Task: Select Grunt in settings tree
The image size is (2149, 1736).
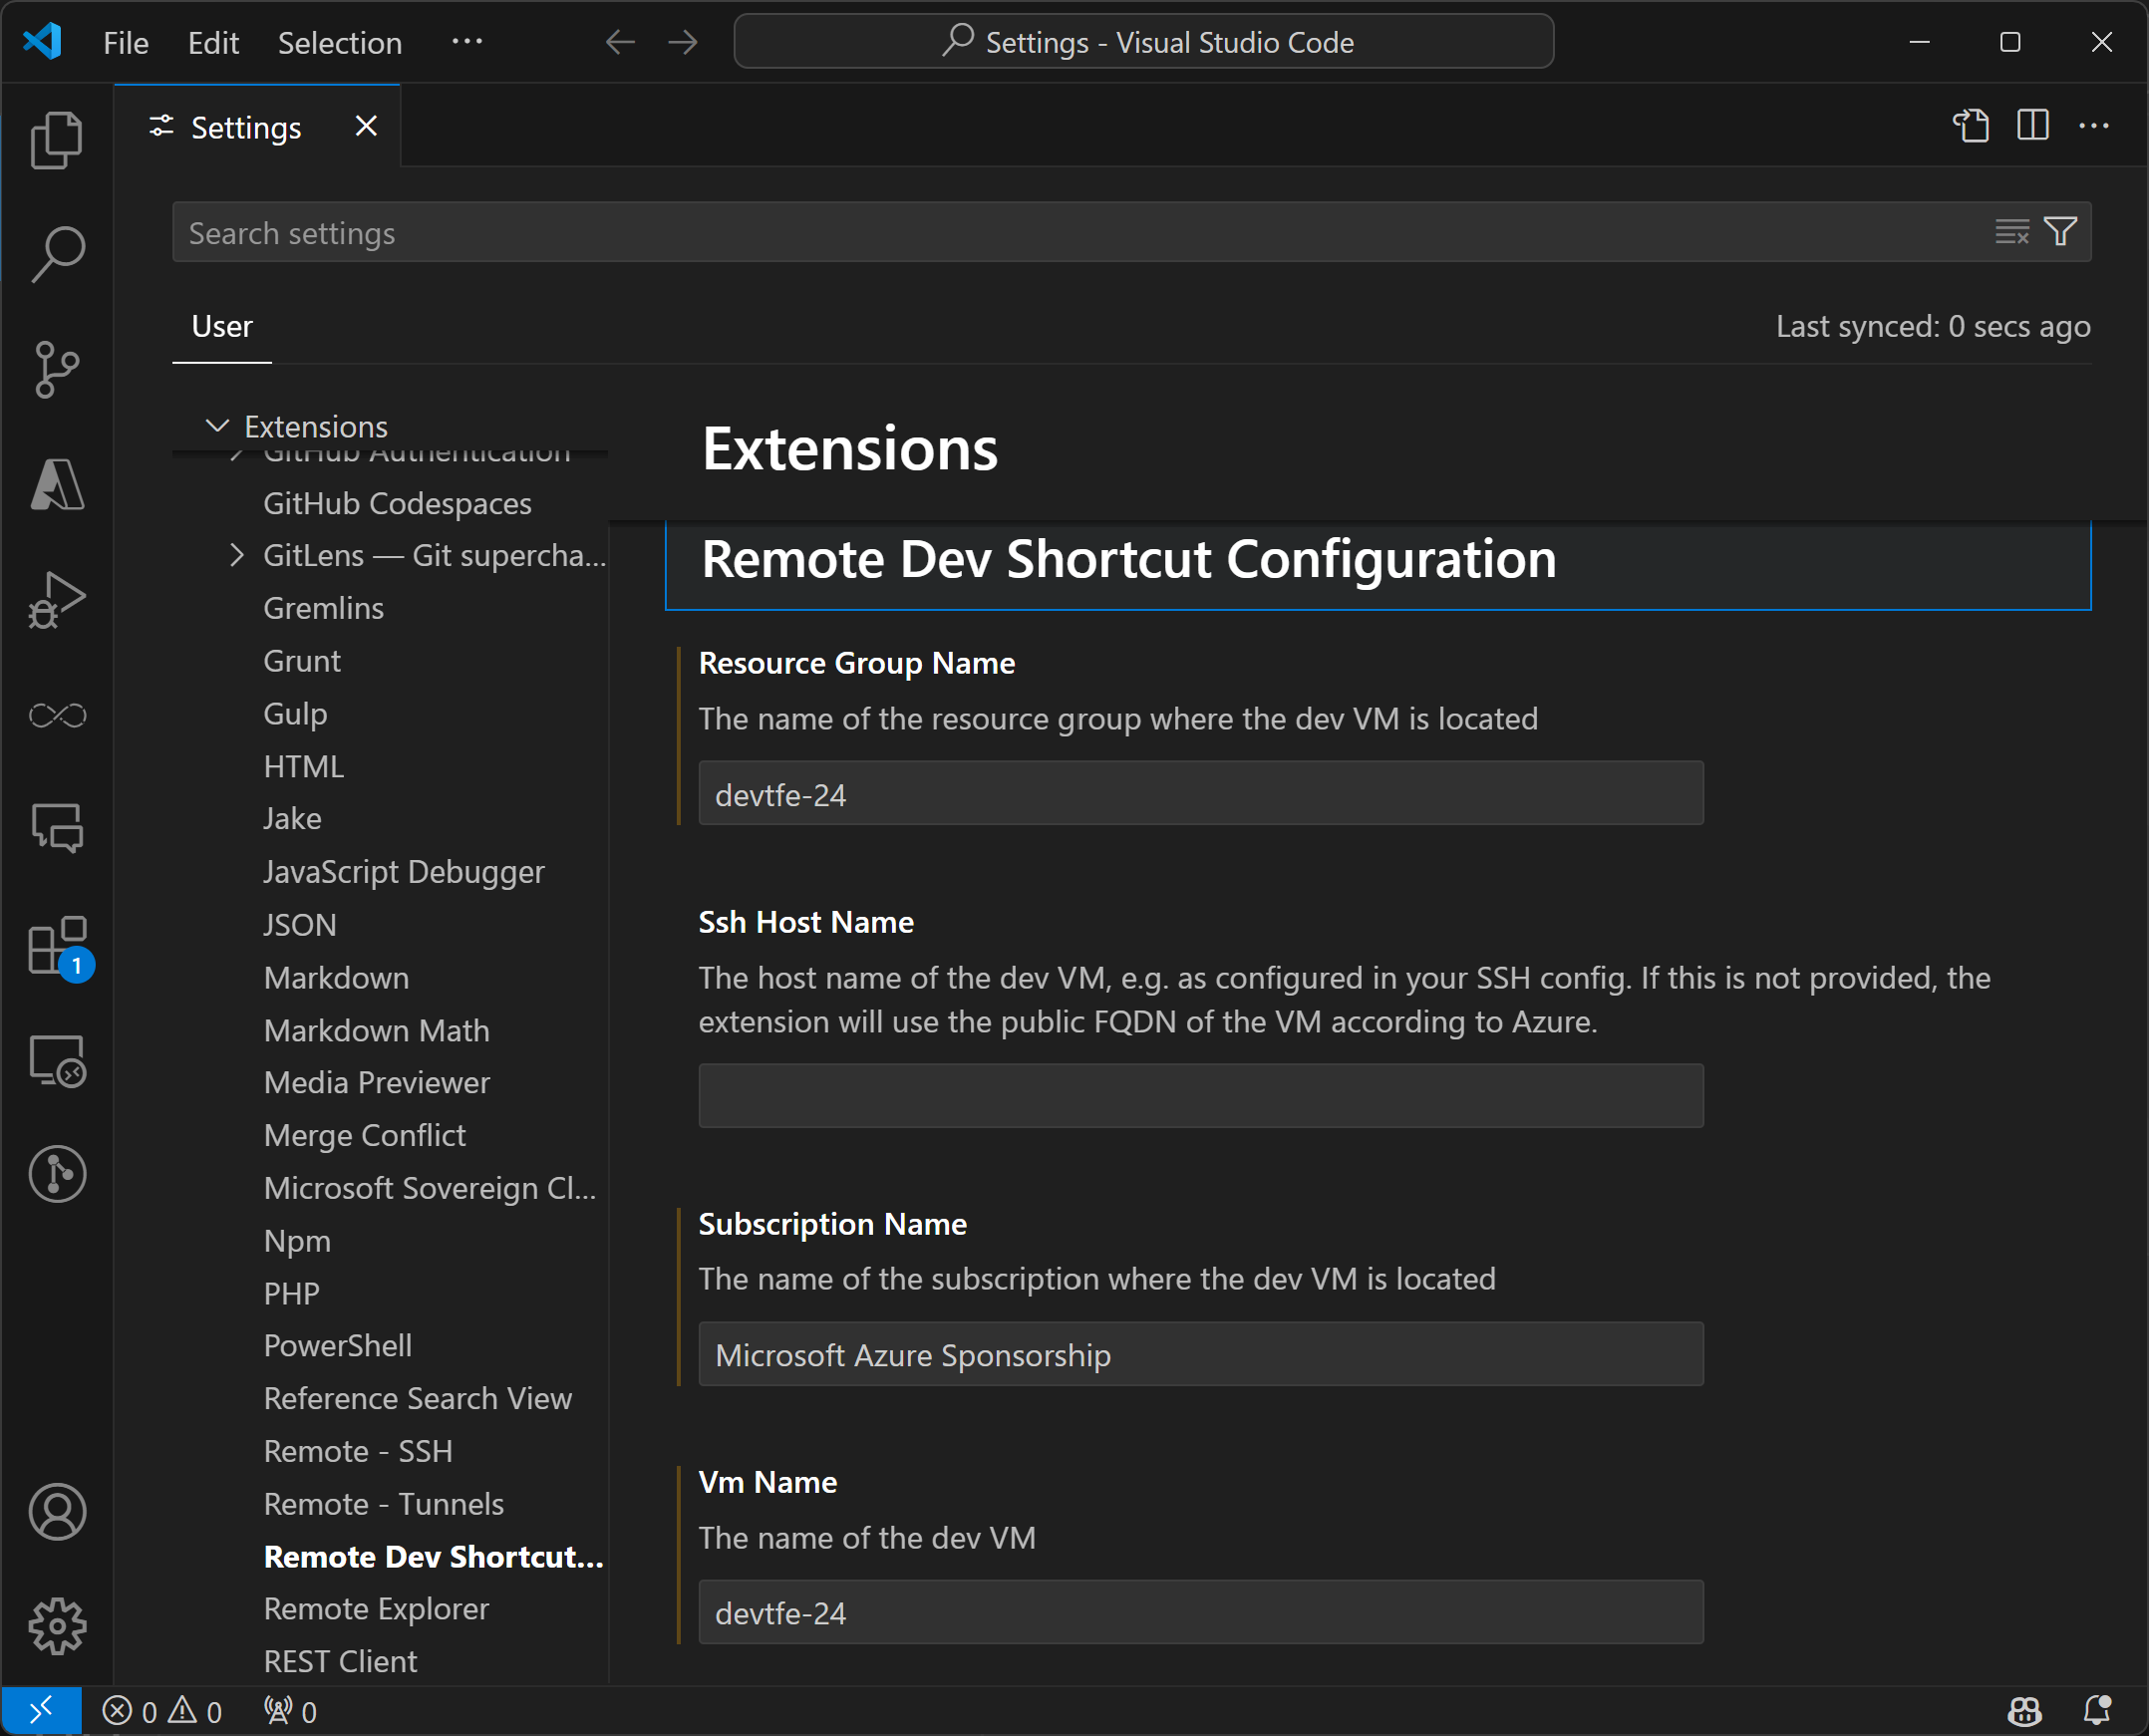Action: pyautogui.click(x=302, y=661)
